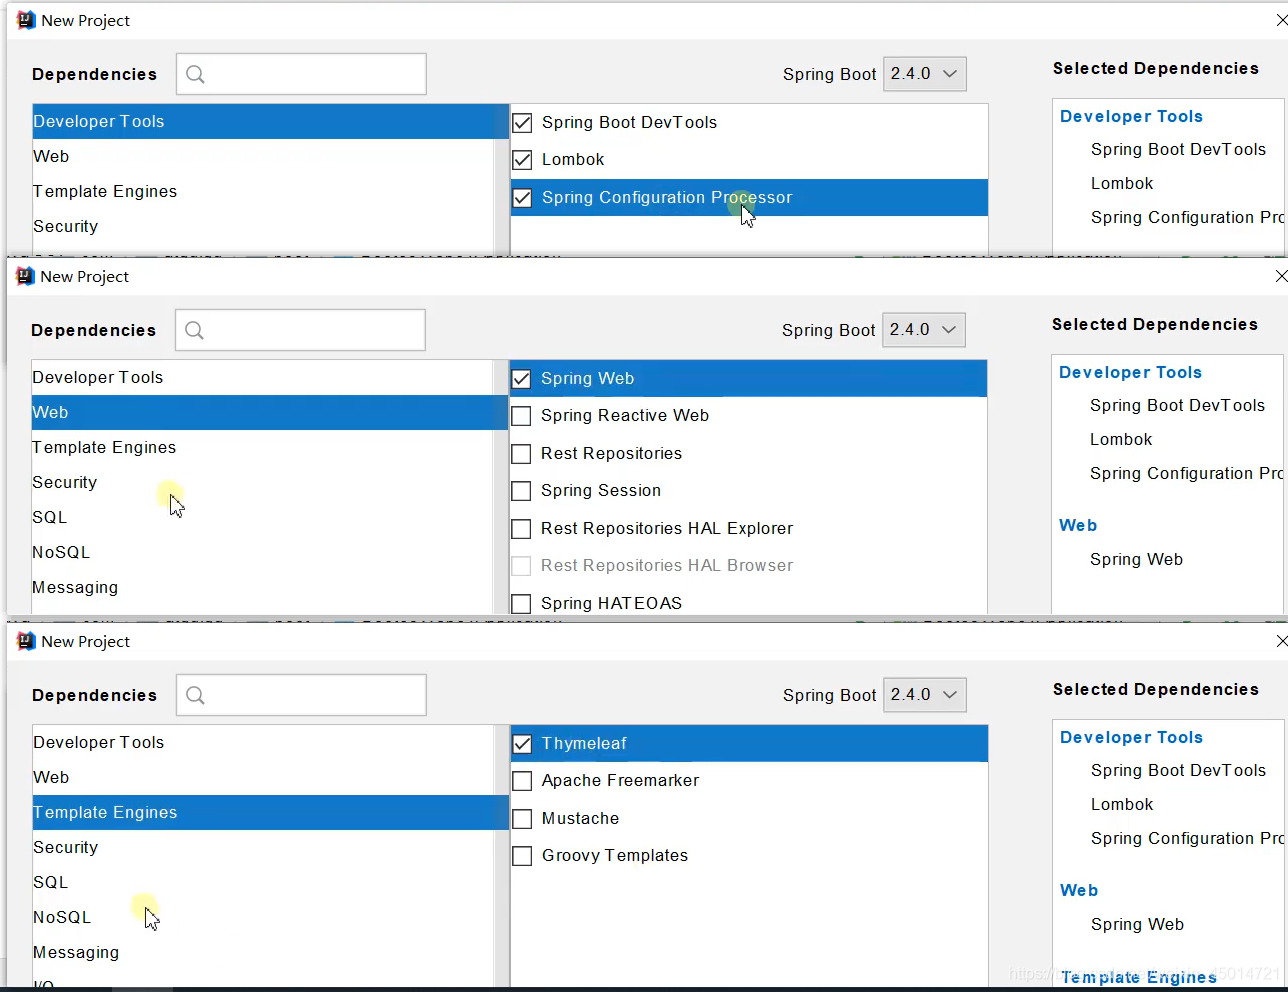Tick the Mustache checkbox
Viewport: 1288px width, 992px height.
point(522,819)
